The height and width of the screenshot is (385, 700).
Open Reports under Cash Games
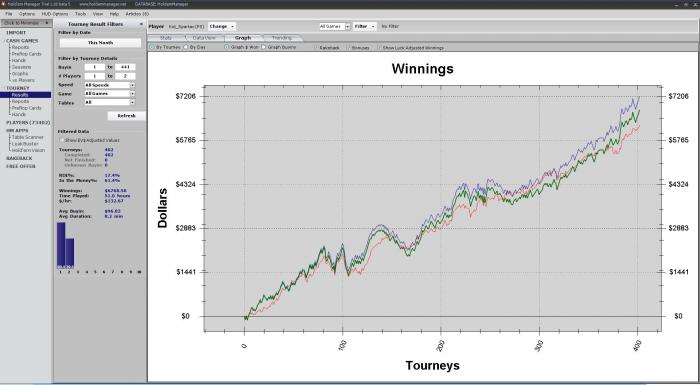tap(21, 47)
